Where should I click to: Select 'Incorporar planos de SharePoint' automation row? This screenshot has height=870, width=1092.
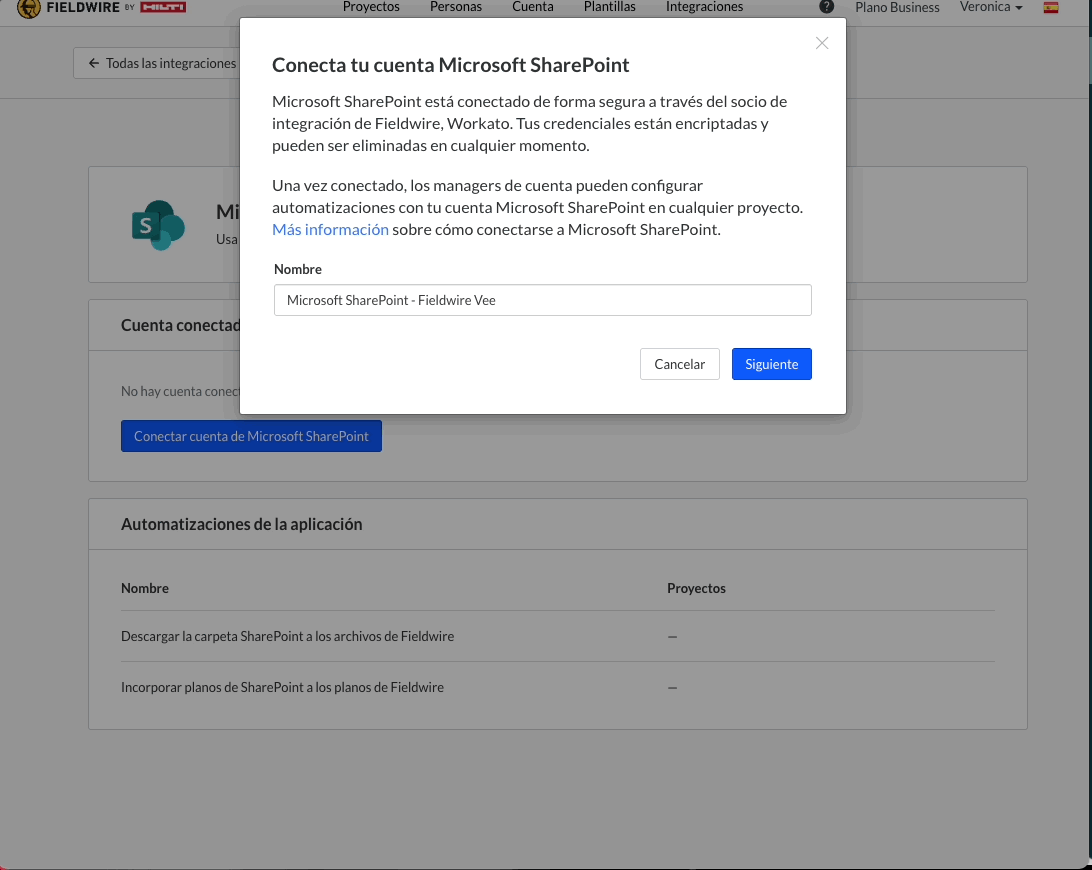[x=558, y=687]
